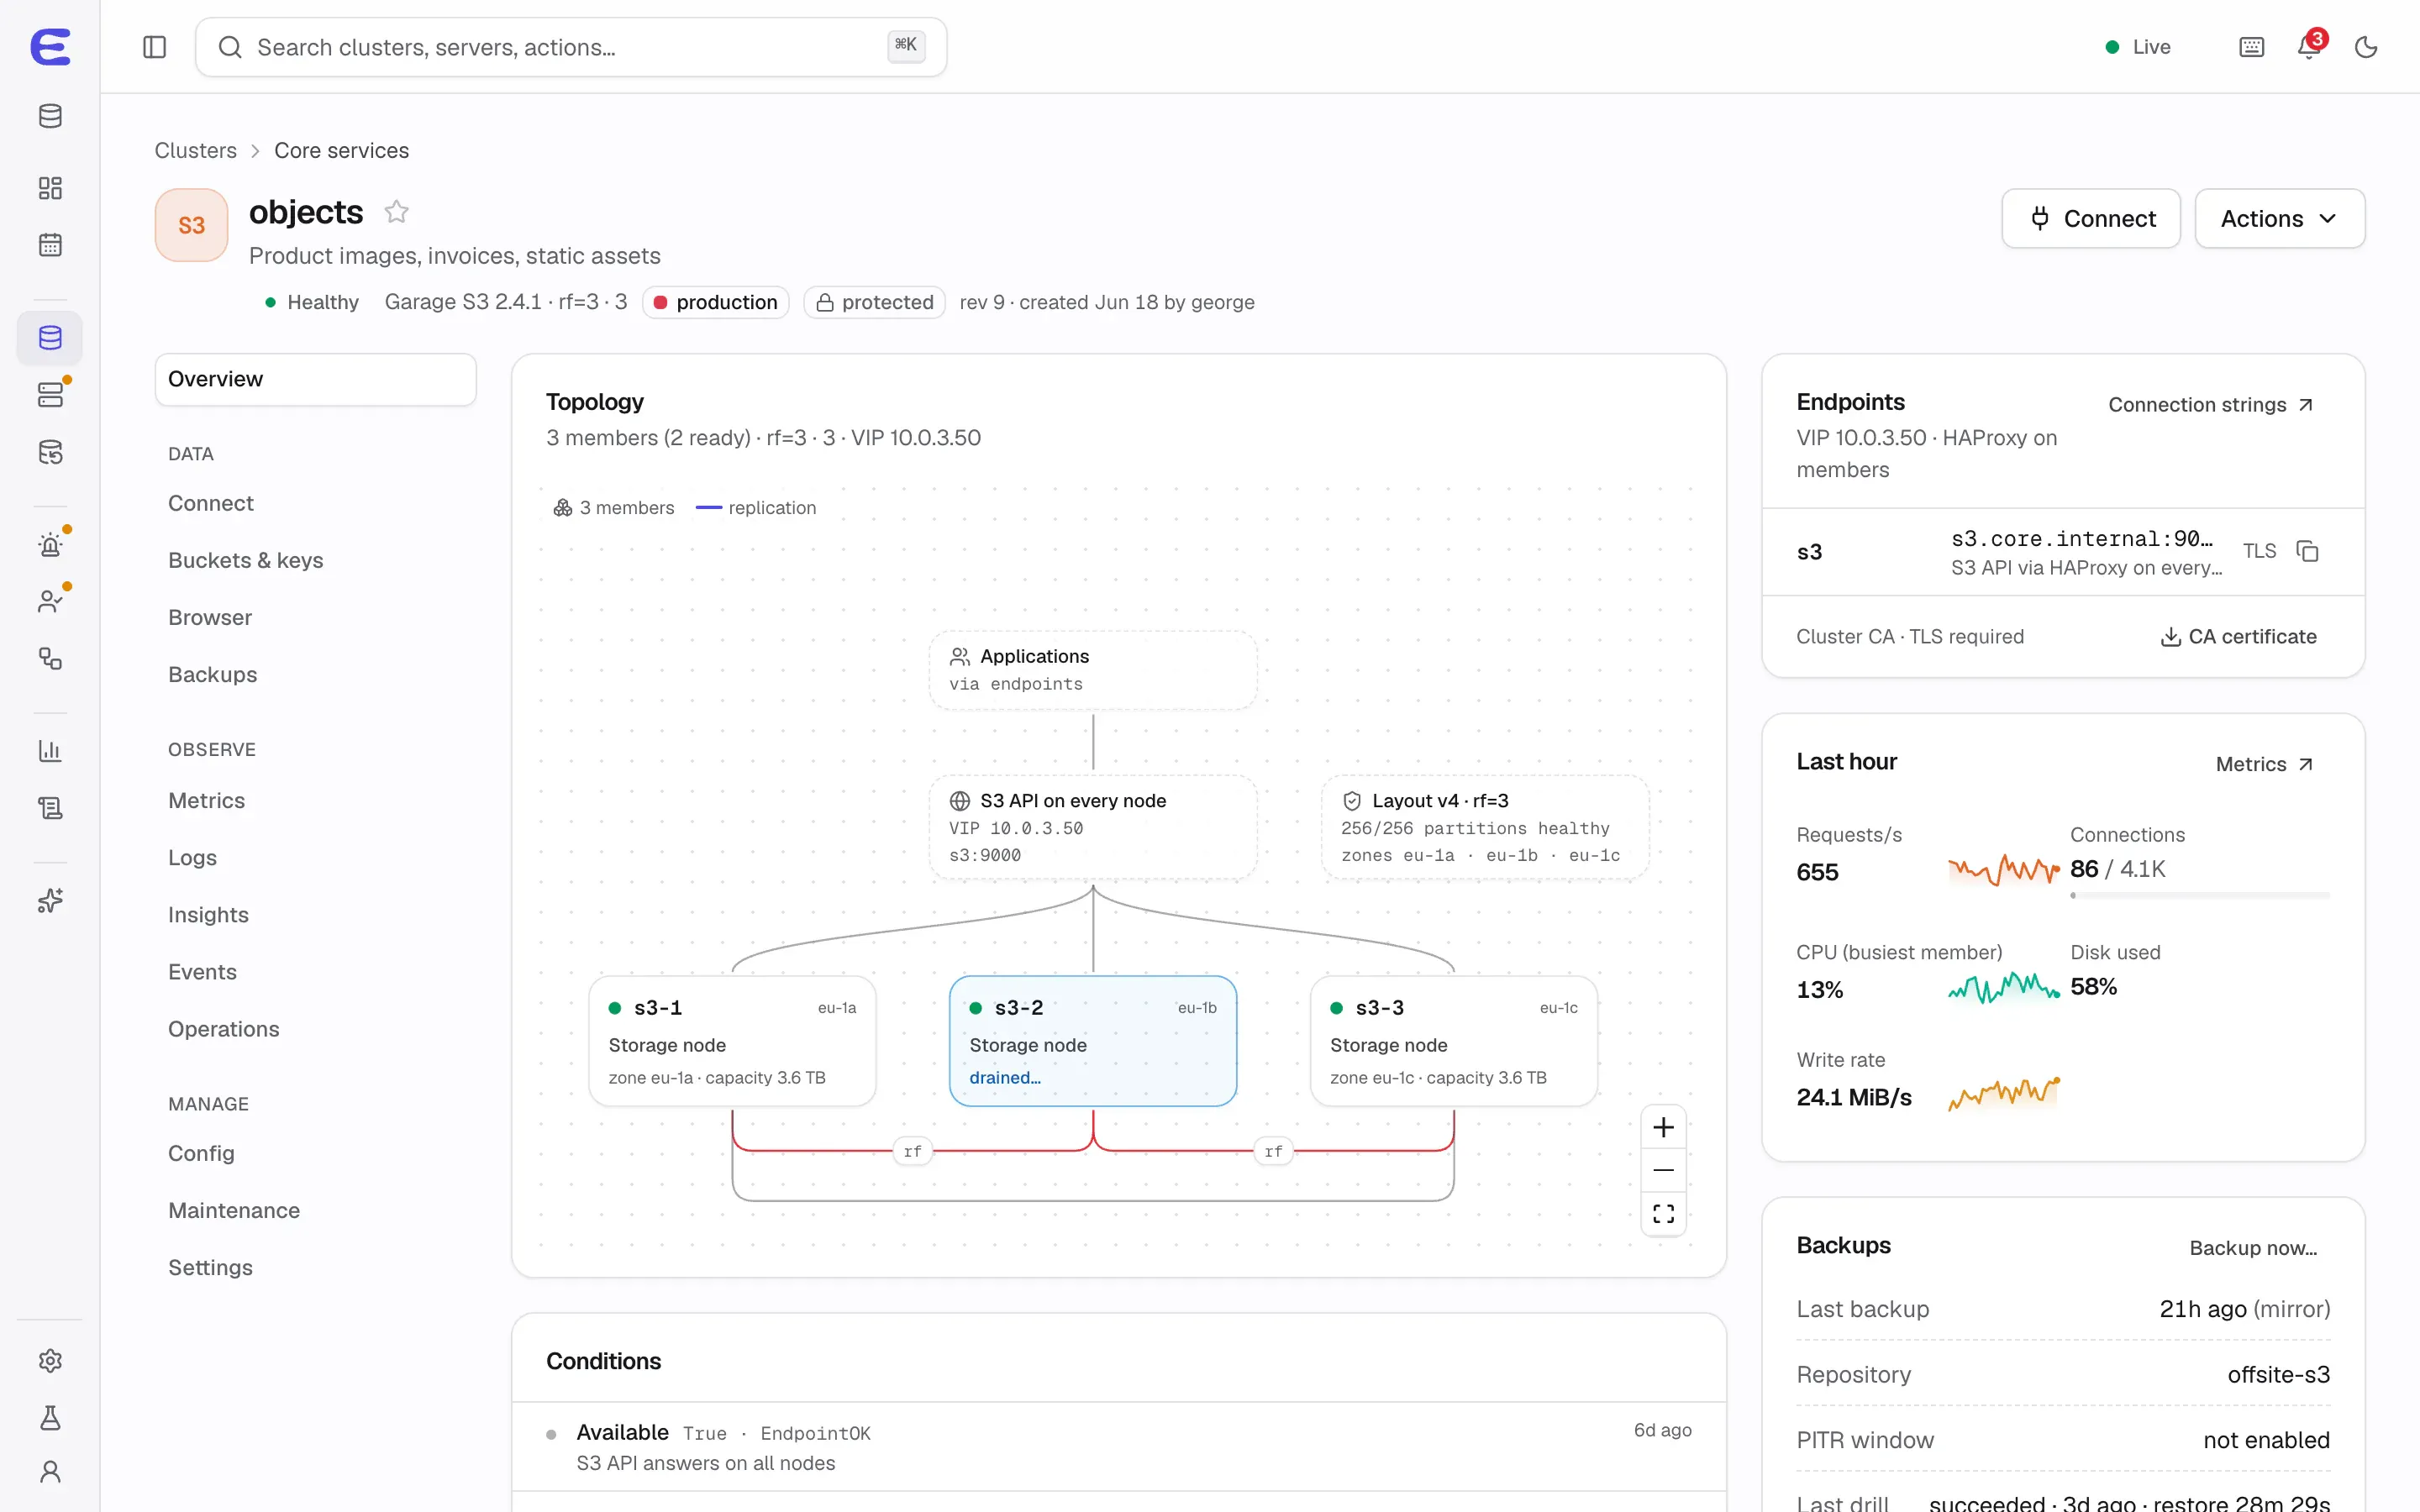Open the notifications bell icon

pos(2309,47)
